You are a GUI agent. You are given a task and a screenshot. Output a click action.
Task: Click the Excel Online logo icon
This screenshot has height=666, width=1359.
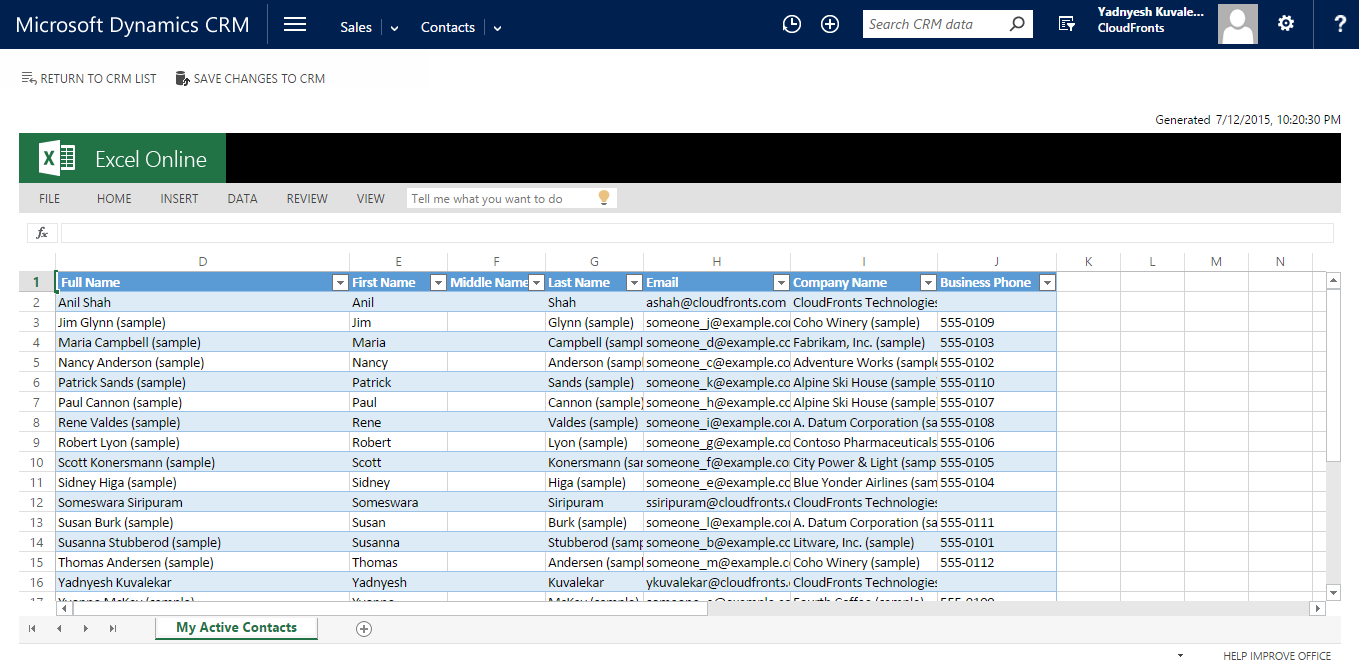point(57,158)
